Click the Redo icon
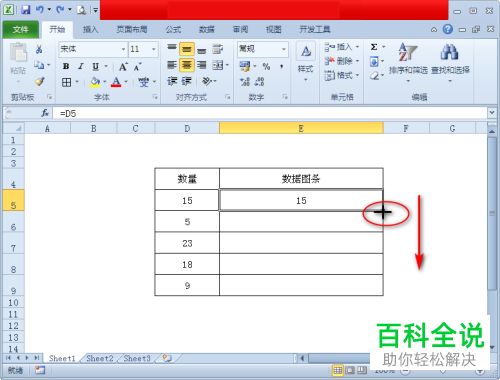 60,10
